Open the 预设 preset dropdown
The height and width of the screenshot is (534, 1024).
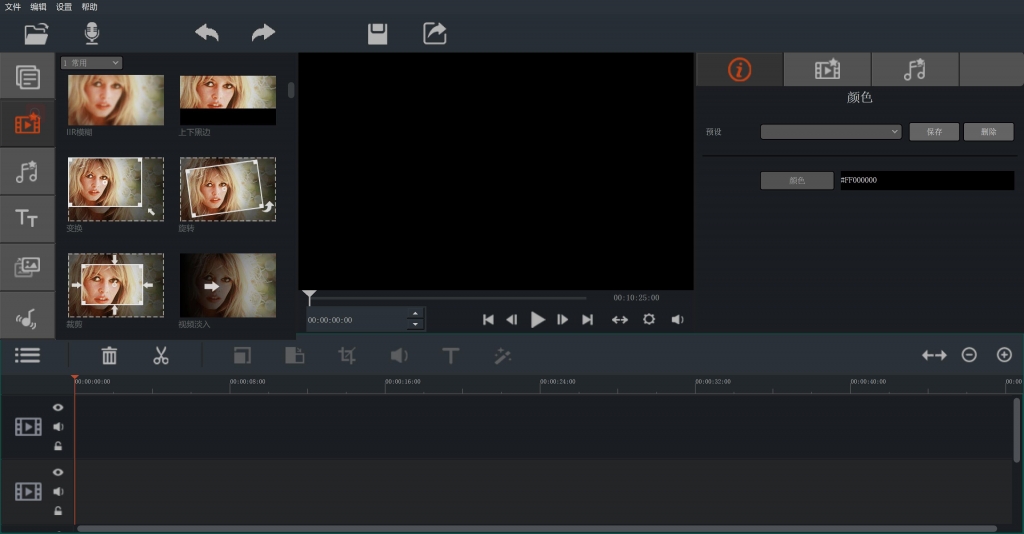(831, 131)
